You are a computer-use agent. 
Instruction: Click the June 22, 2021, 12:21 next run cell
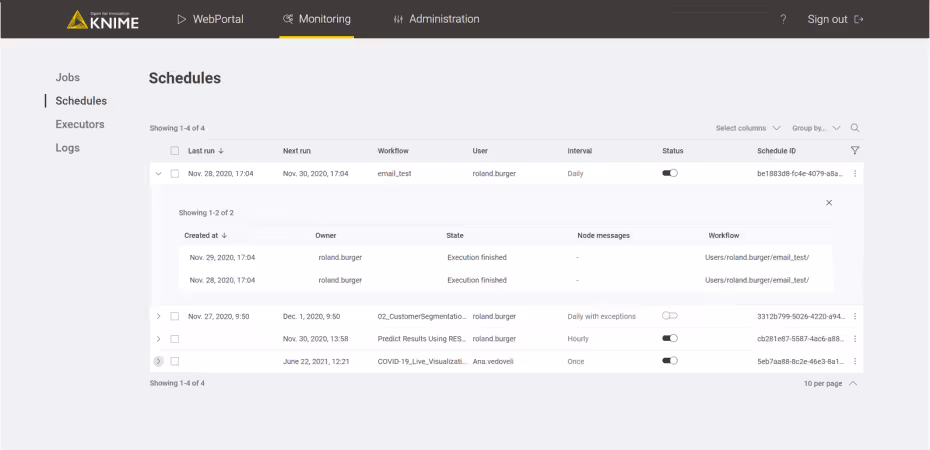316,361
